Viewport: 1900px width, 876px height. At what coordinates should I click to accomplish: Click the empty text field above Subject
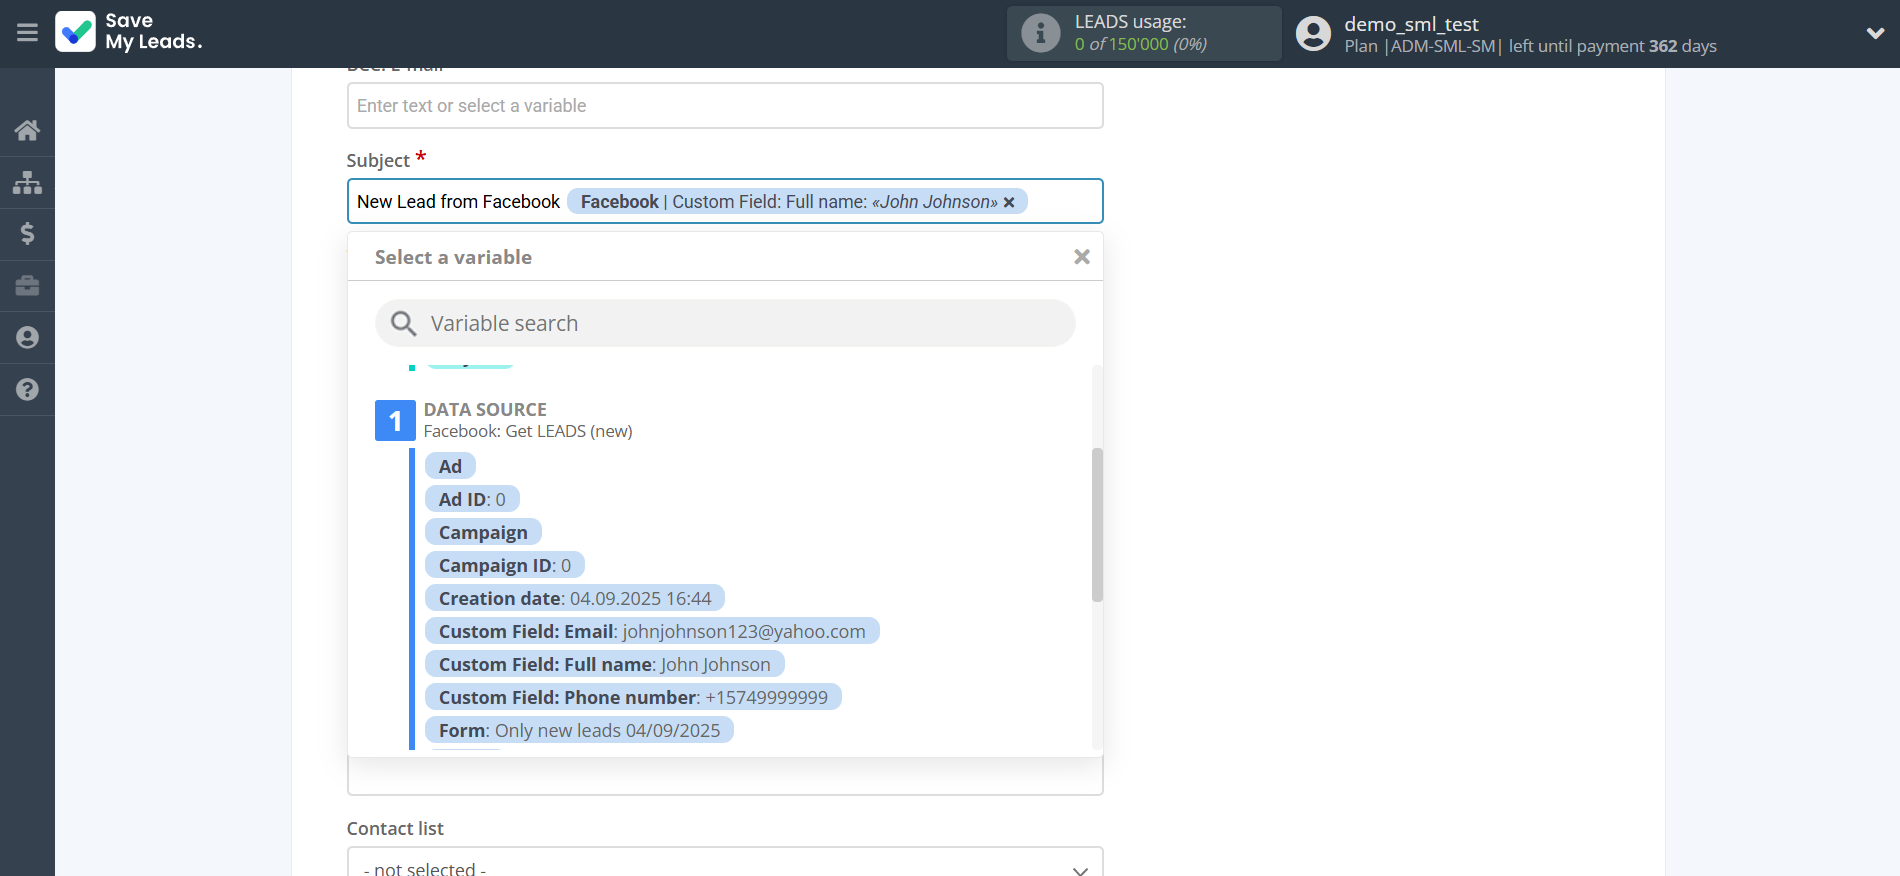(725, 106)
